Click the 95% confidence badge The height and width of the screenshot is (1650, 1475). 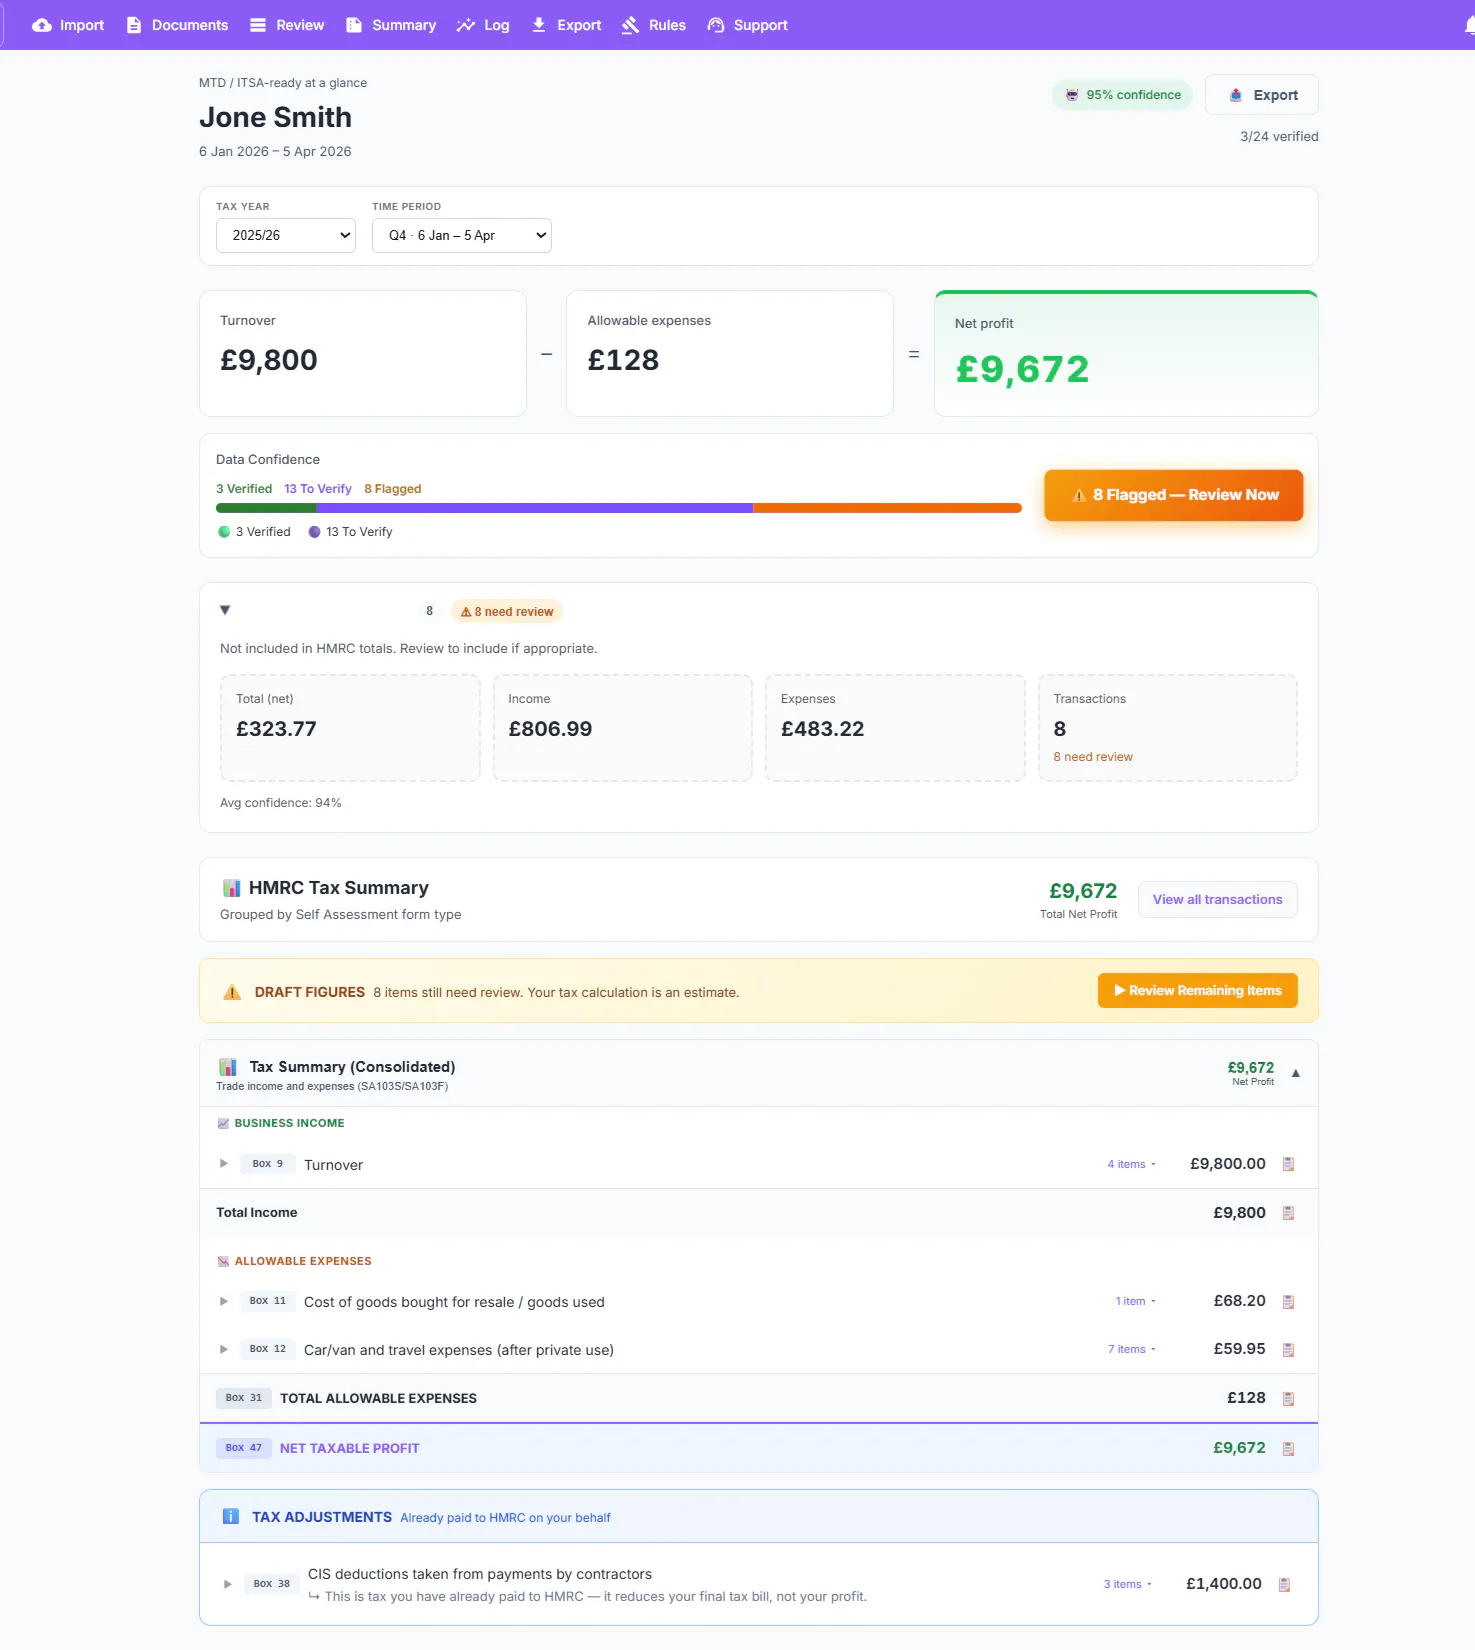coord(1122,95)
